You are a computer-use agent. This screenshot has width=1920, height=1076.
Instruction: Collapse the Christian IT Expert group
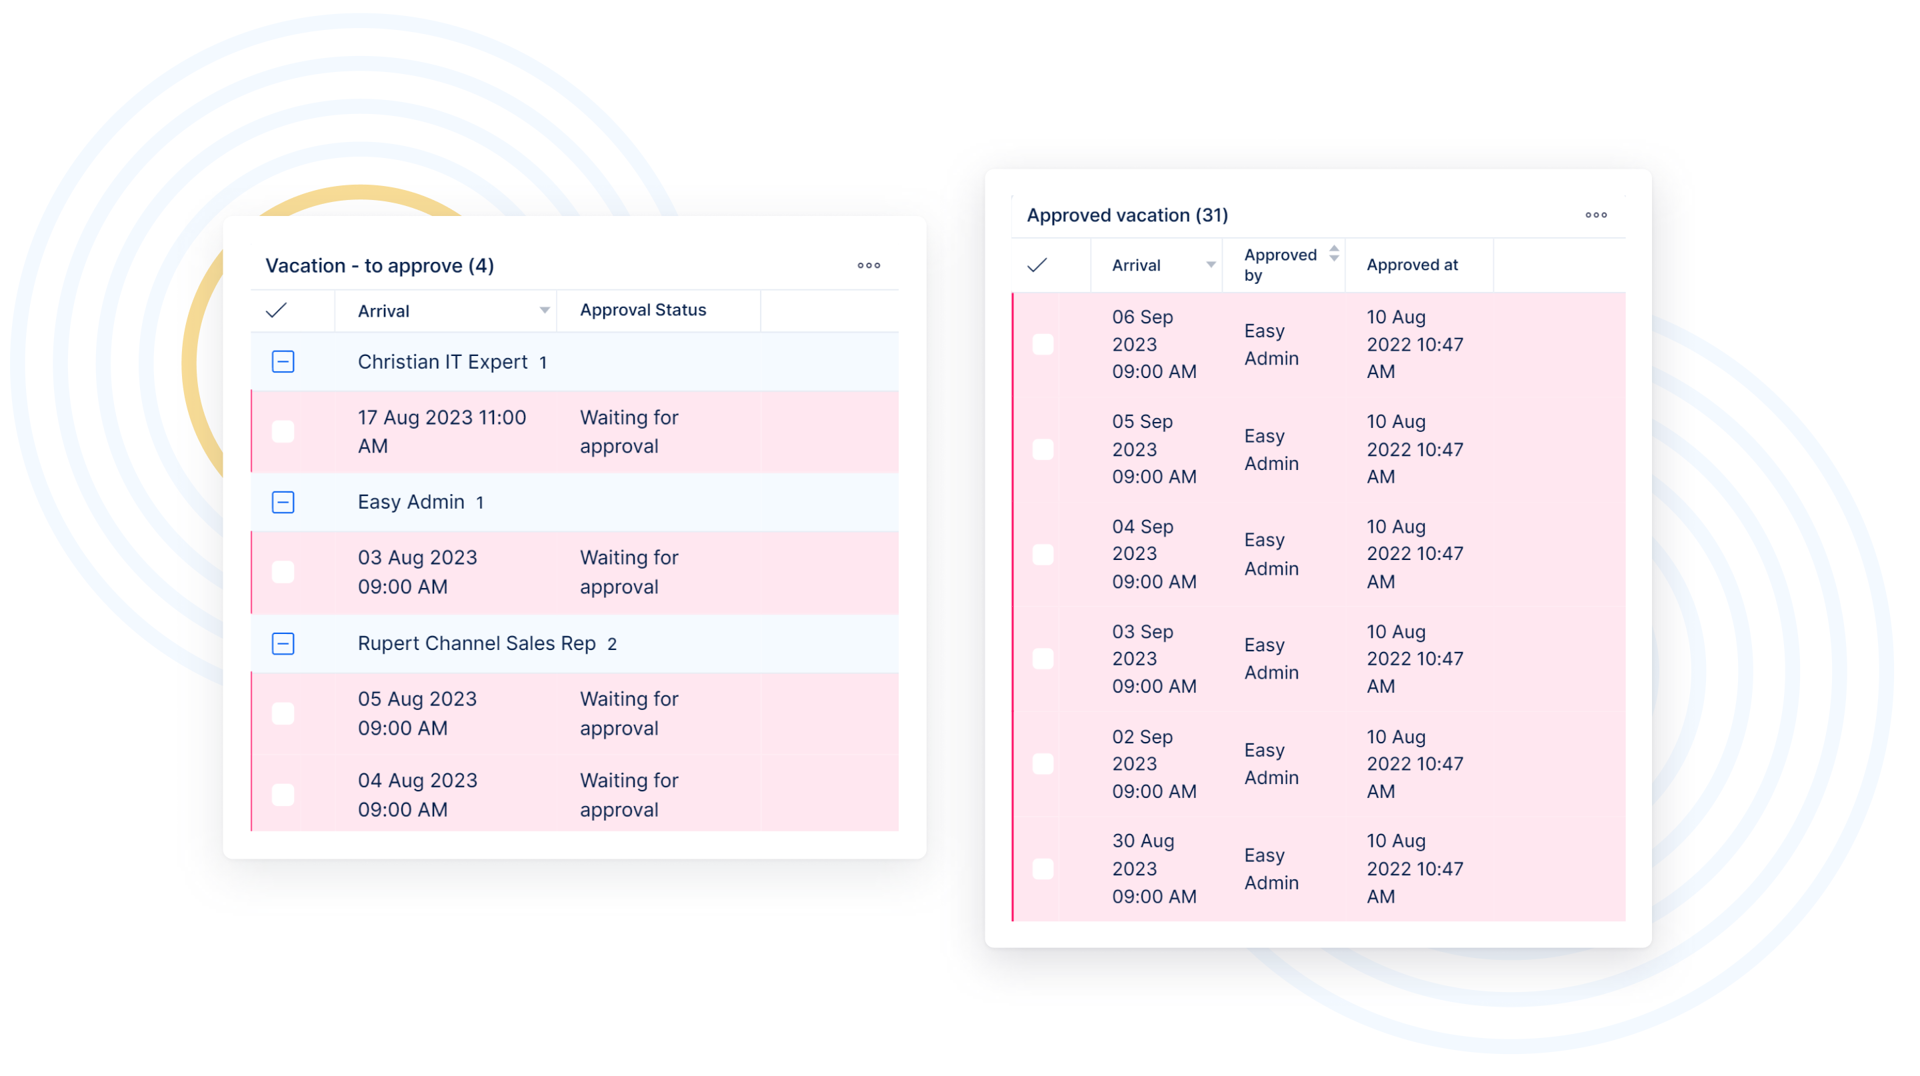283,362
